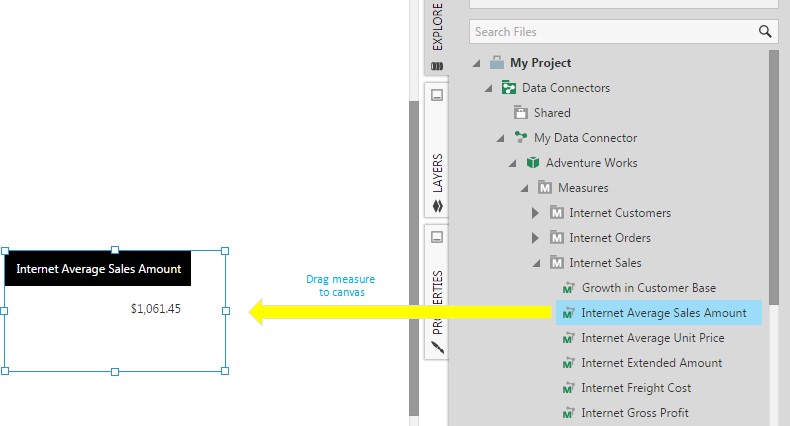
Task: Select the Internet Customers label
Action: point(620,212)
